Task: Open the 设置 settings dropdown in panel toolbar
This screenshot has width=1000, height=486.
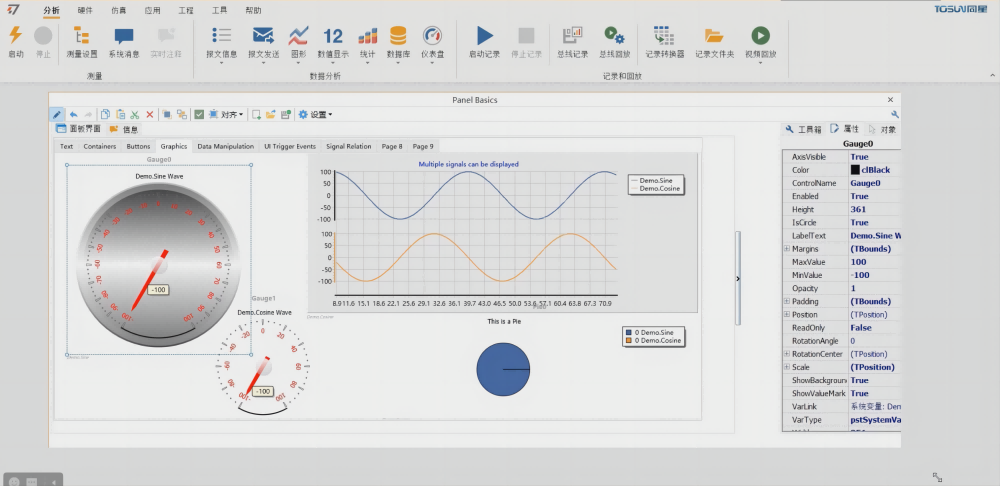Action: coord(316,115)
